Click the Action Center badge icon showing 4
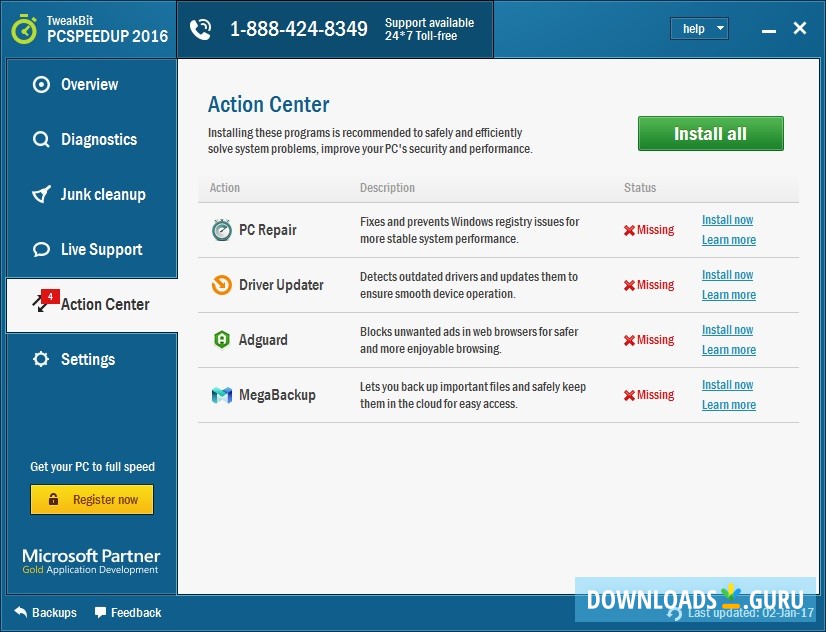The height and width of the screenshot is (632, 826). pos(45,301)
